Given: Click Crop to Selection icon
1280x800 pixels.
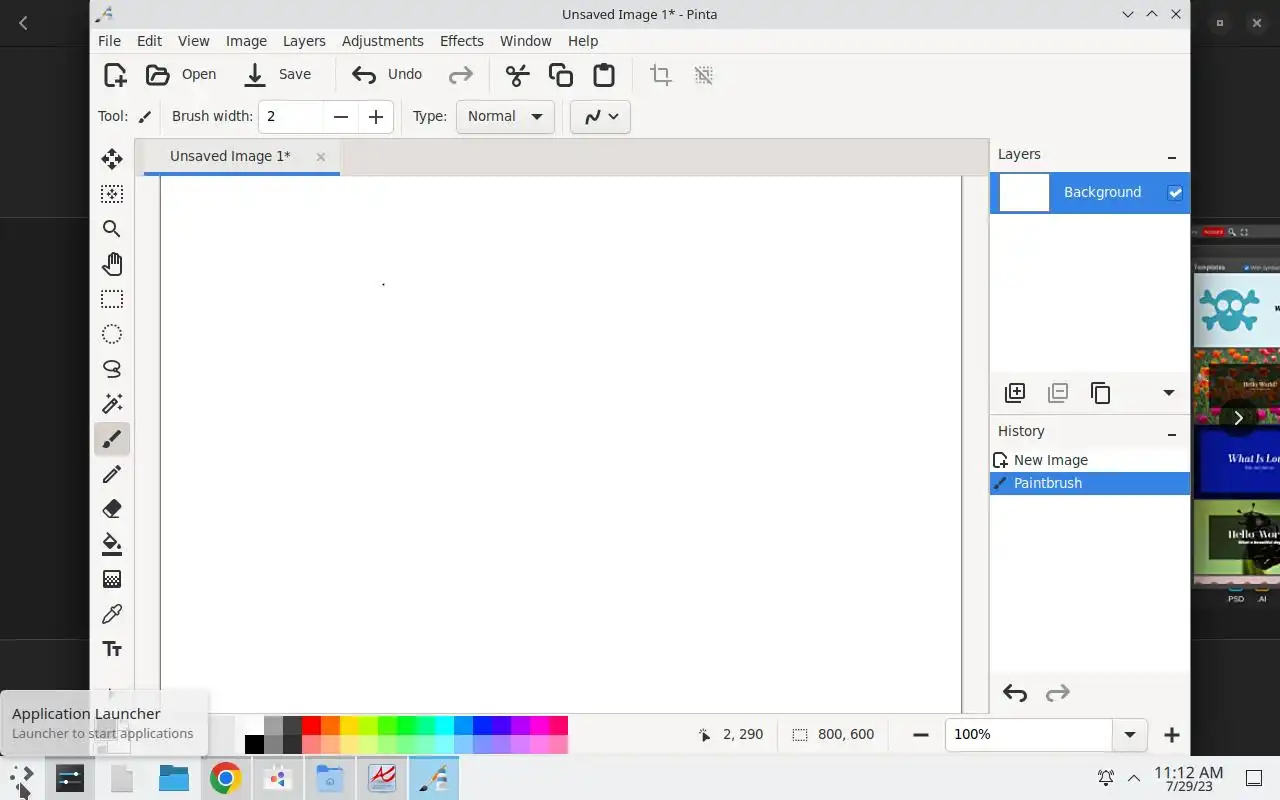Looking at the screenshot, I should [x=660, y=75].
